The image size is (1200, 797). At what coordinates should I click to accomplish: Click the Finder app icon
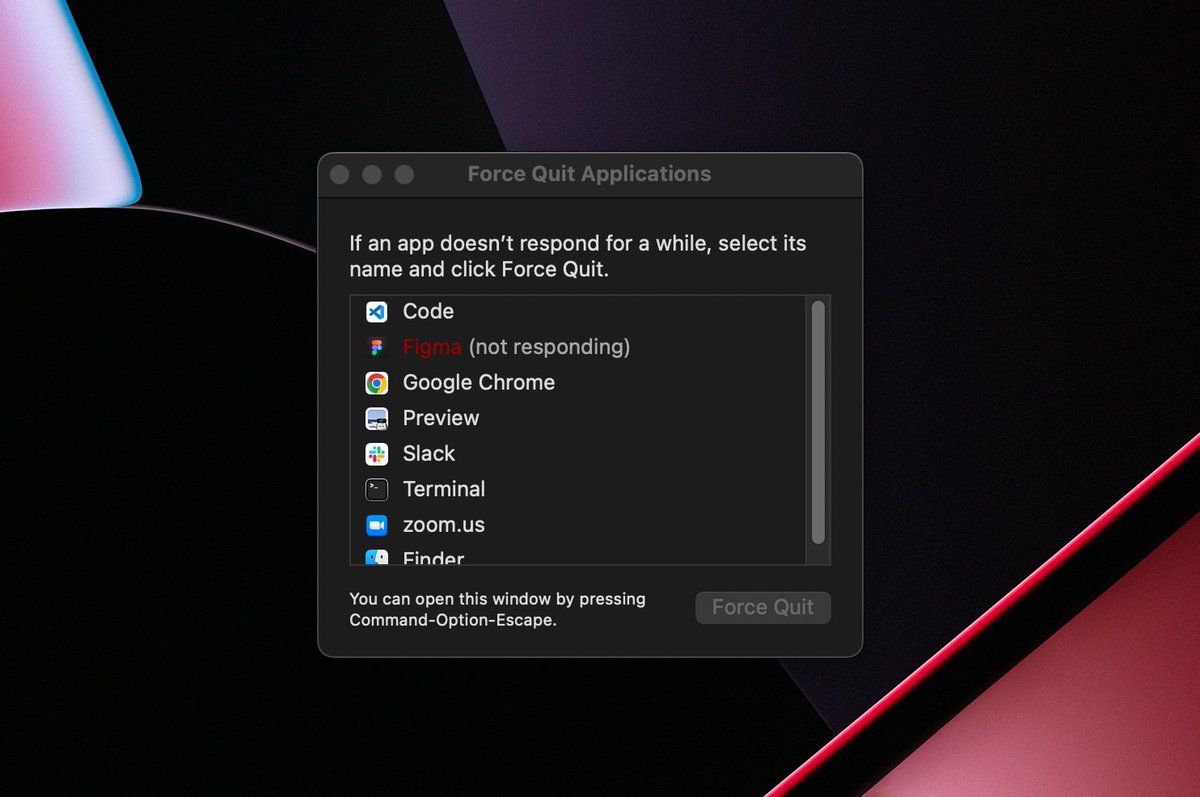(x=376, y=557)
